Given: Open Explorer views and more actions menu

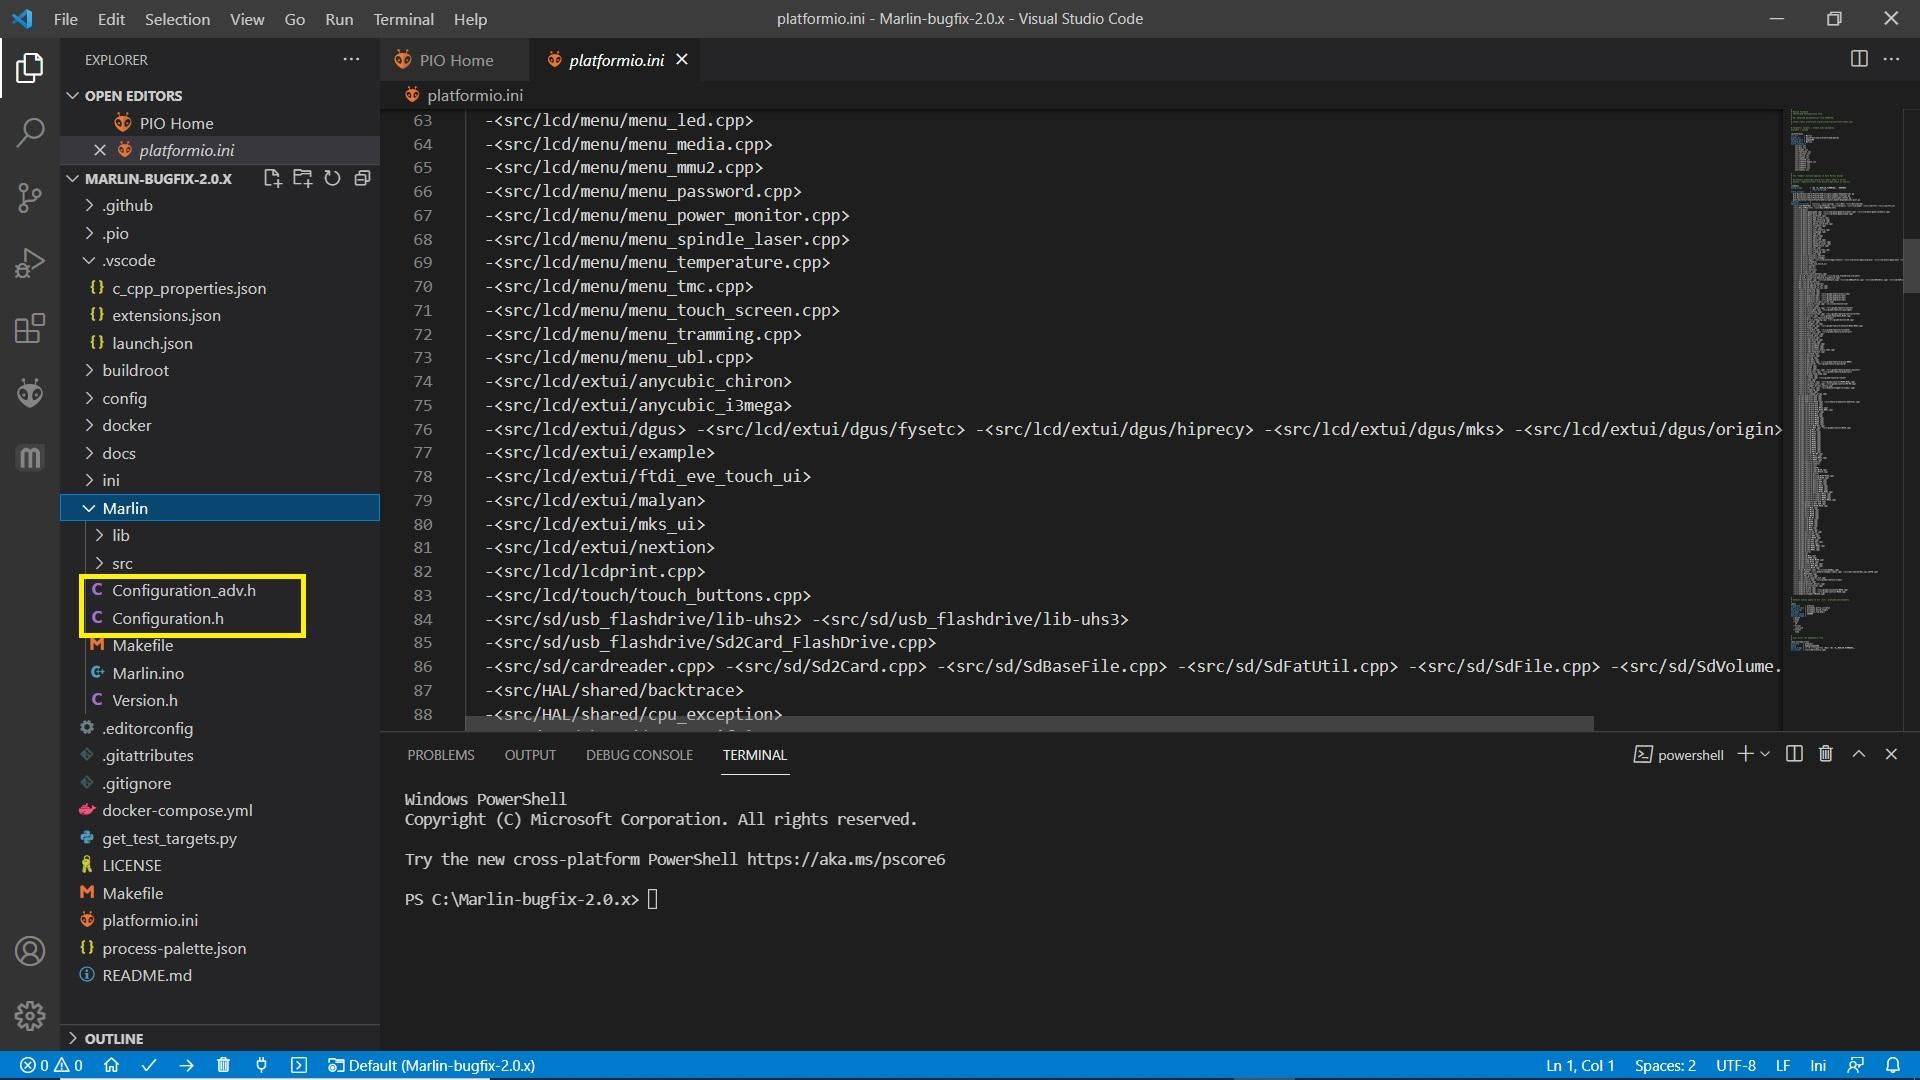Looking at the screenshot, I should coord(351,60).
